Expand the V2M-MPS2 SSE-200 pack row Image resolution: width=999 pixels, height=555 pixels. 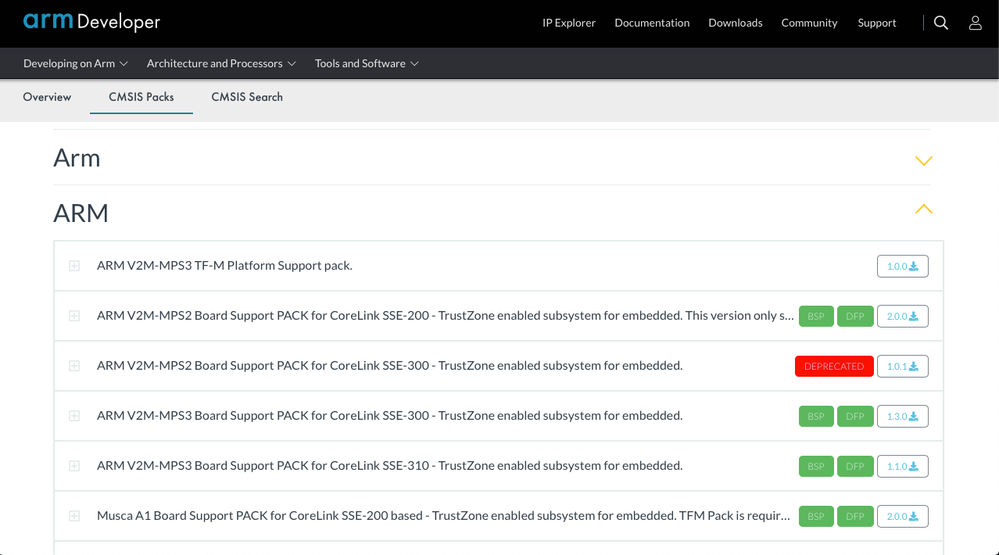click(75, 316)
